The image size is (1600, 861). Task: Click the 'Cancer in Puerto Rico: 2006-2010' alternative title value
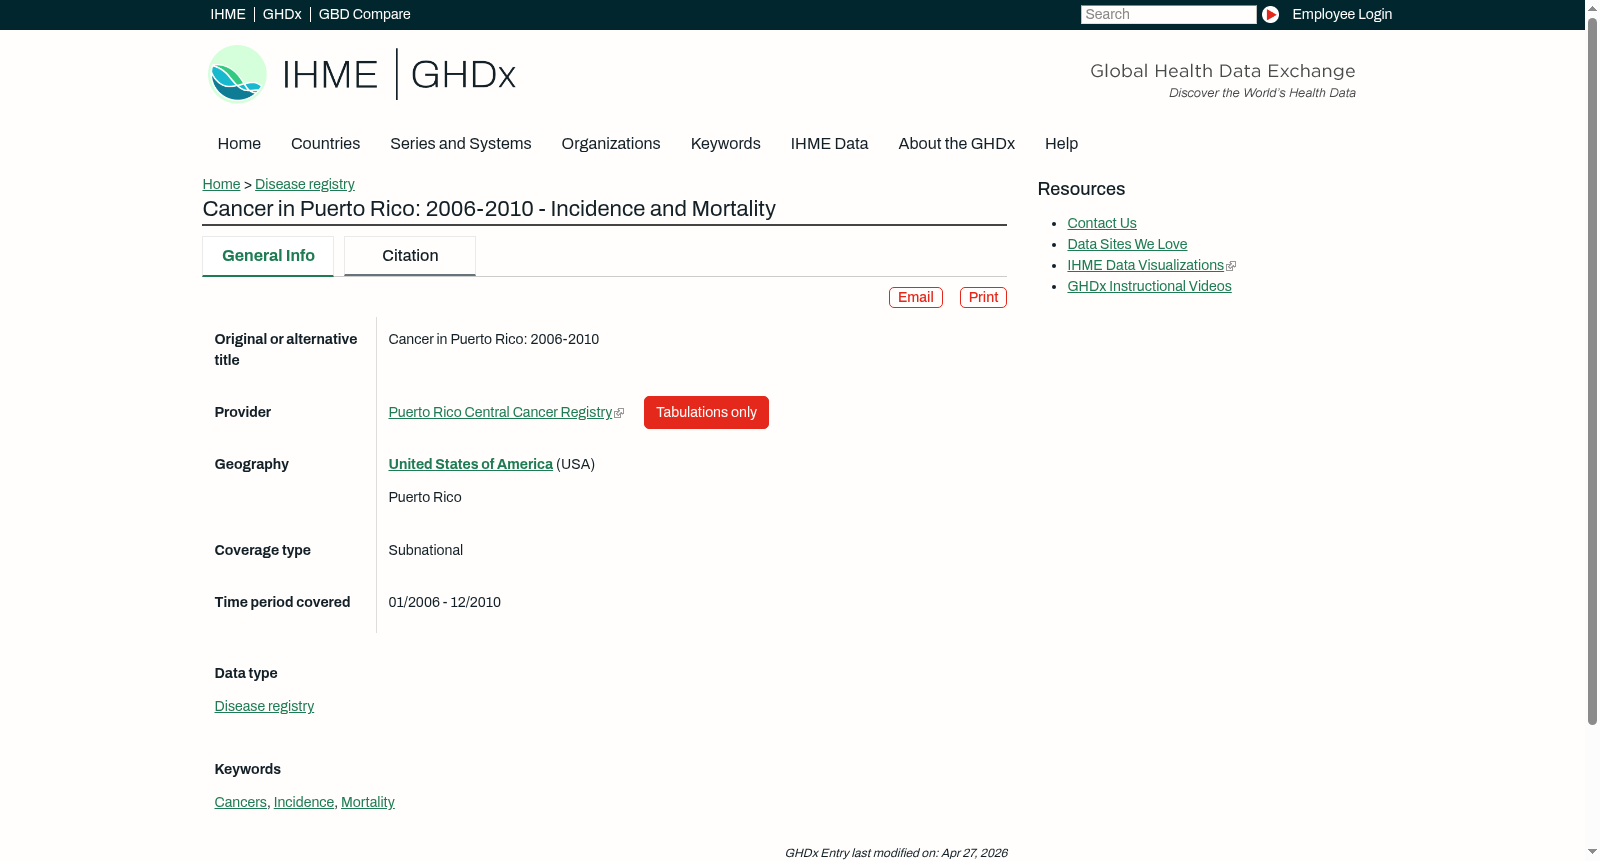tap(494, 340)
